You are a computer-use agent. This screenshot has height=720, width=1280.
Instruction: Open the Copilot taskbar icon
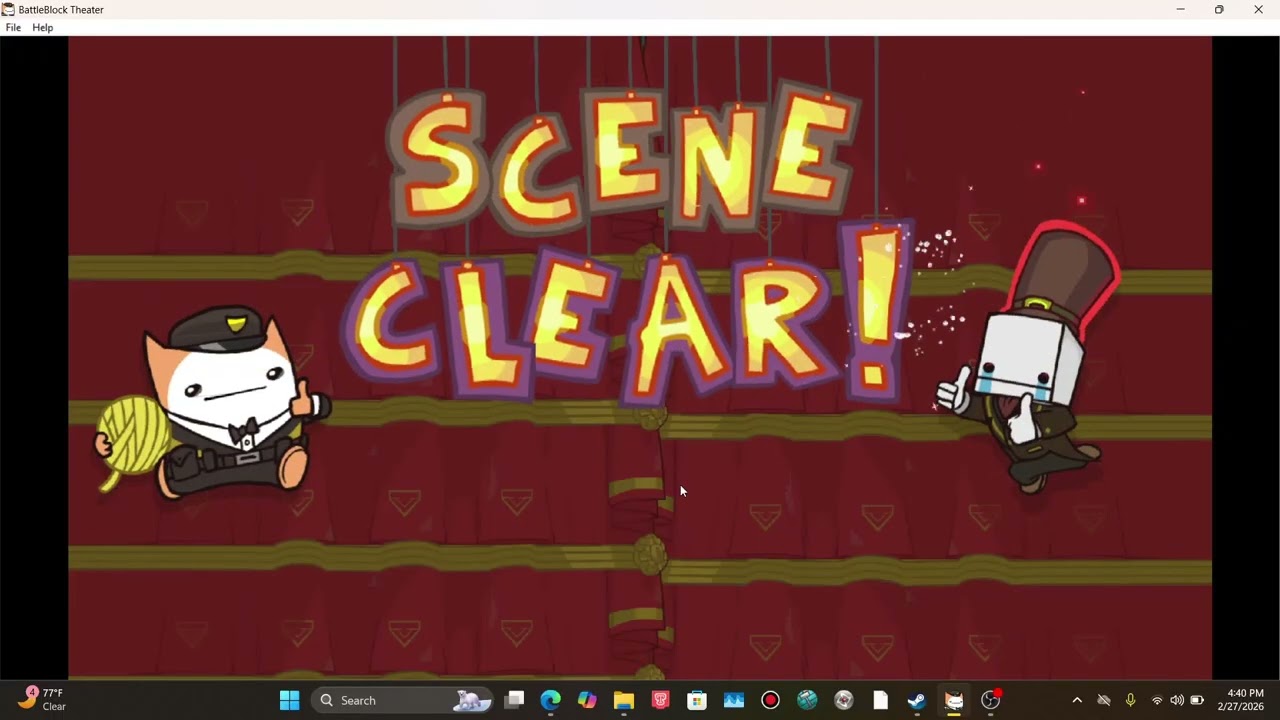coord(587,700)
